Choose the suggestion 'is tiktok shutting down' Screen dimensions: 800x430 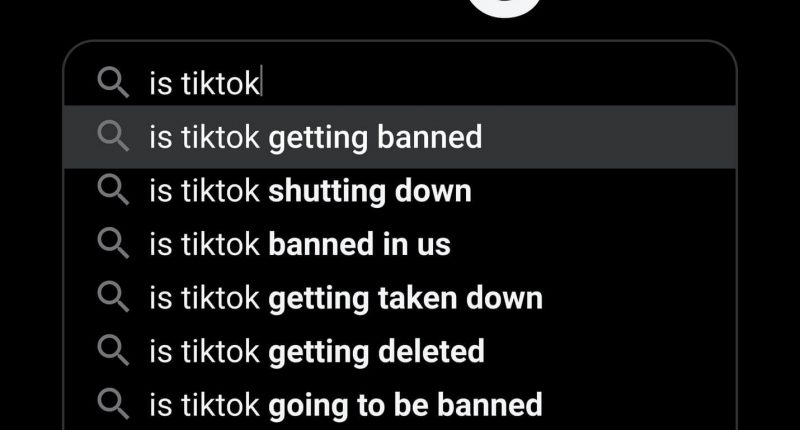(x=400, y=191)
